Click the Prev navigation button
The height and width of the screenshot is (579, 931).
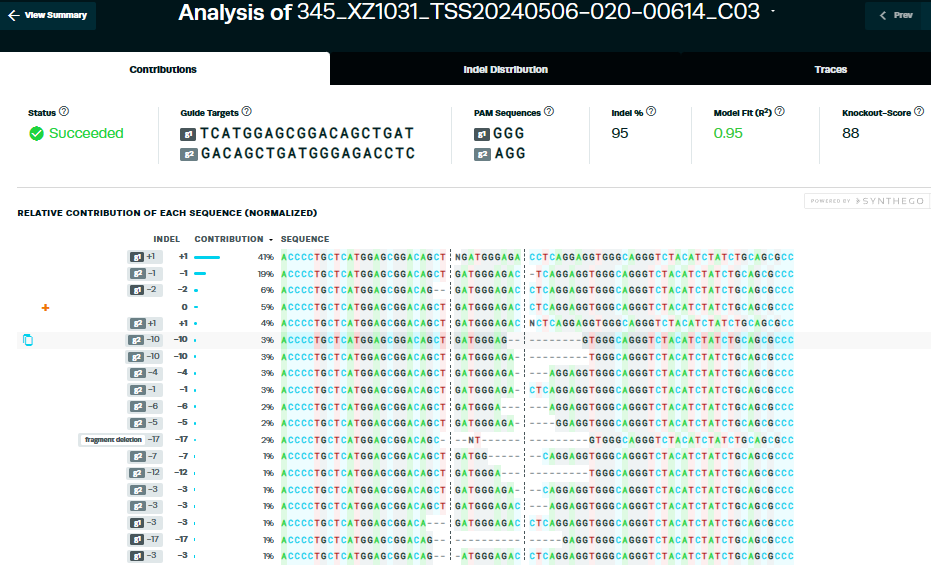point(895,15)
